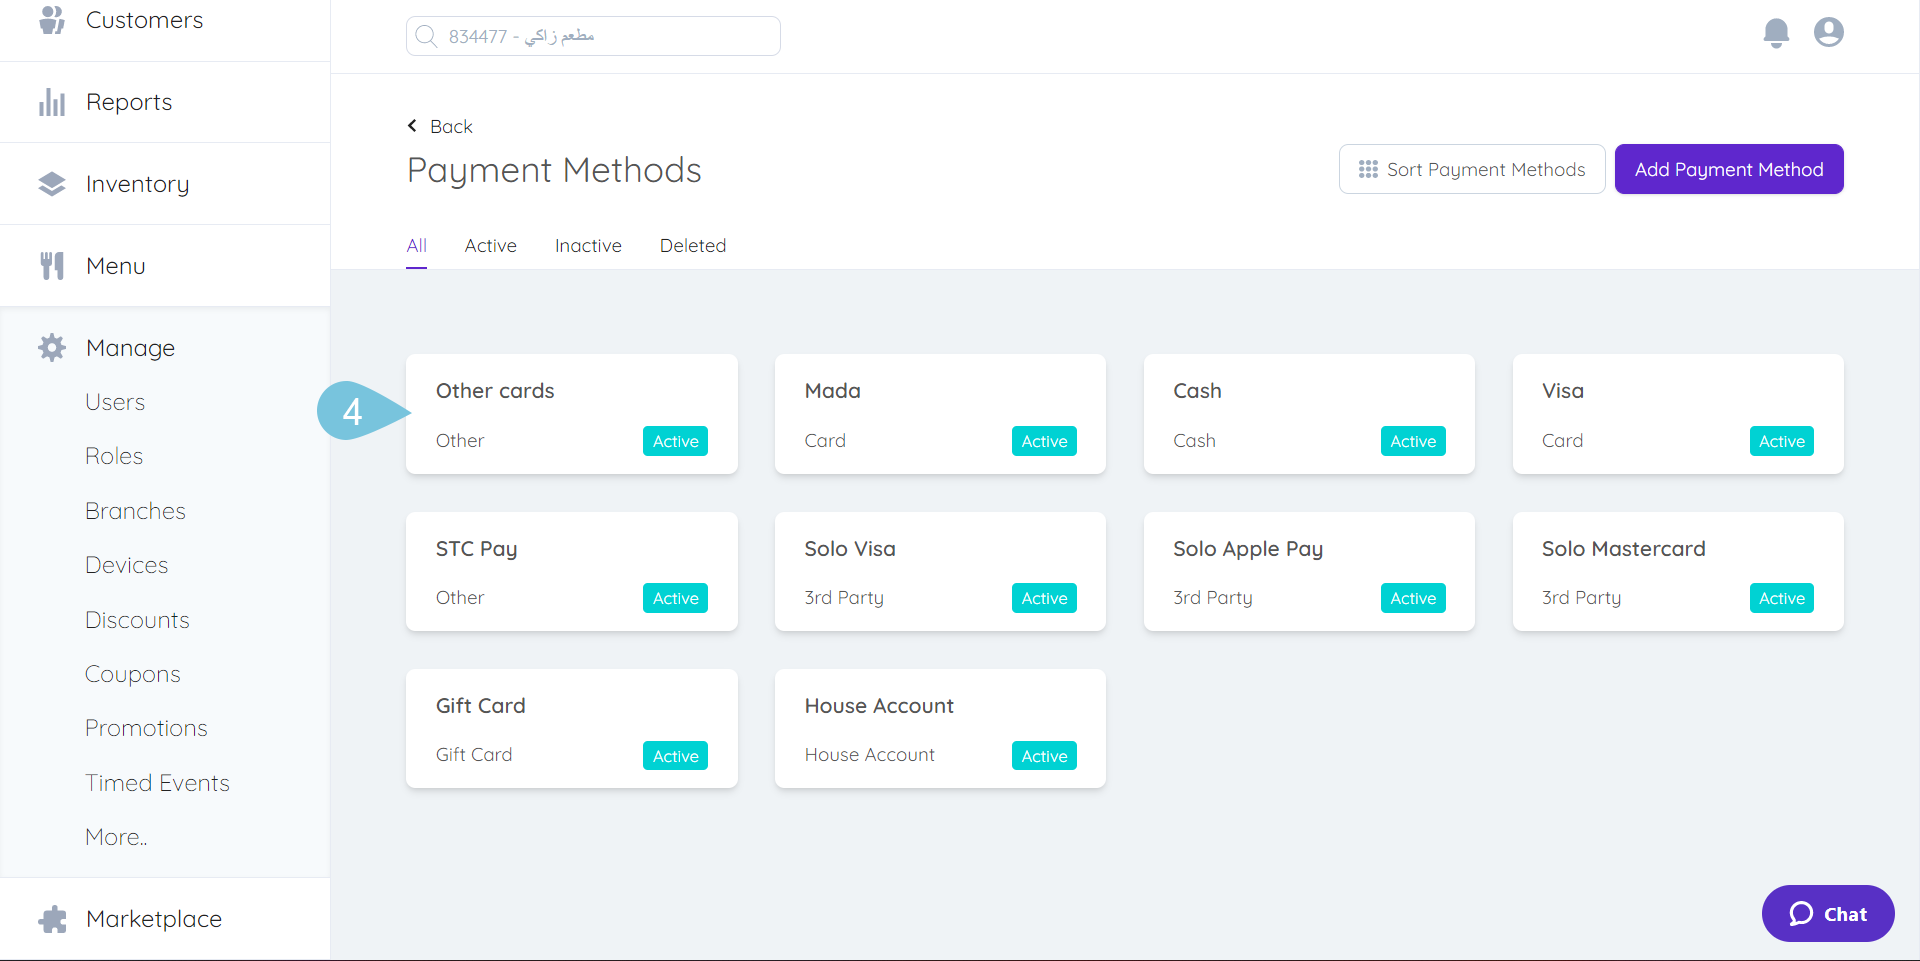Toggle Active status on House Account

(x=1043, y=755)
